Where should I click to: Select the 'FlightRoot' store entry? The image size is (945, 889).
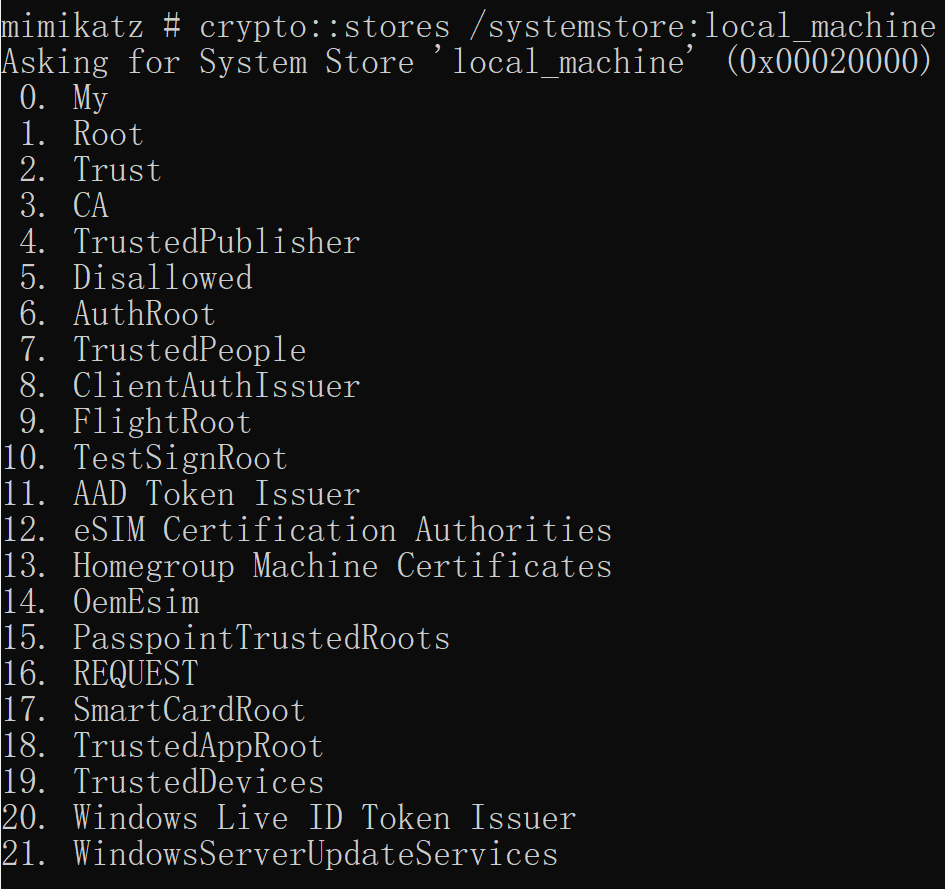(x=162, y=422)
